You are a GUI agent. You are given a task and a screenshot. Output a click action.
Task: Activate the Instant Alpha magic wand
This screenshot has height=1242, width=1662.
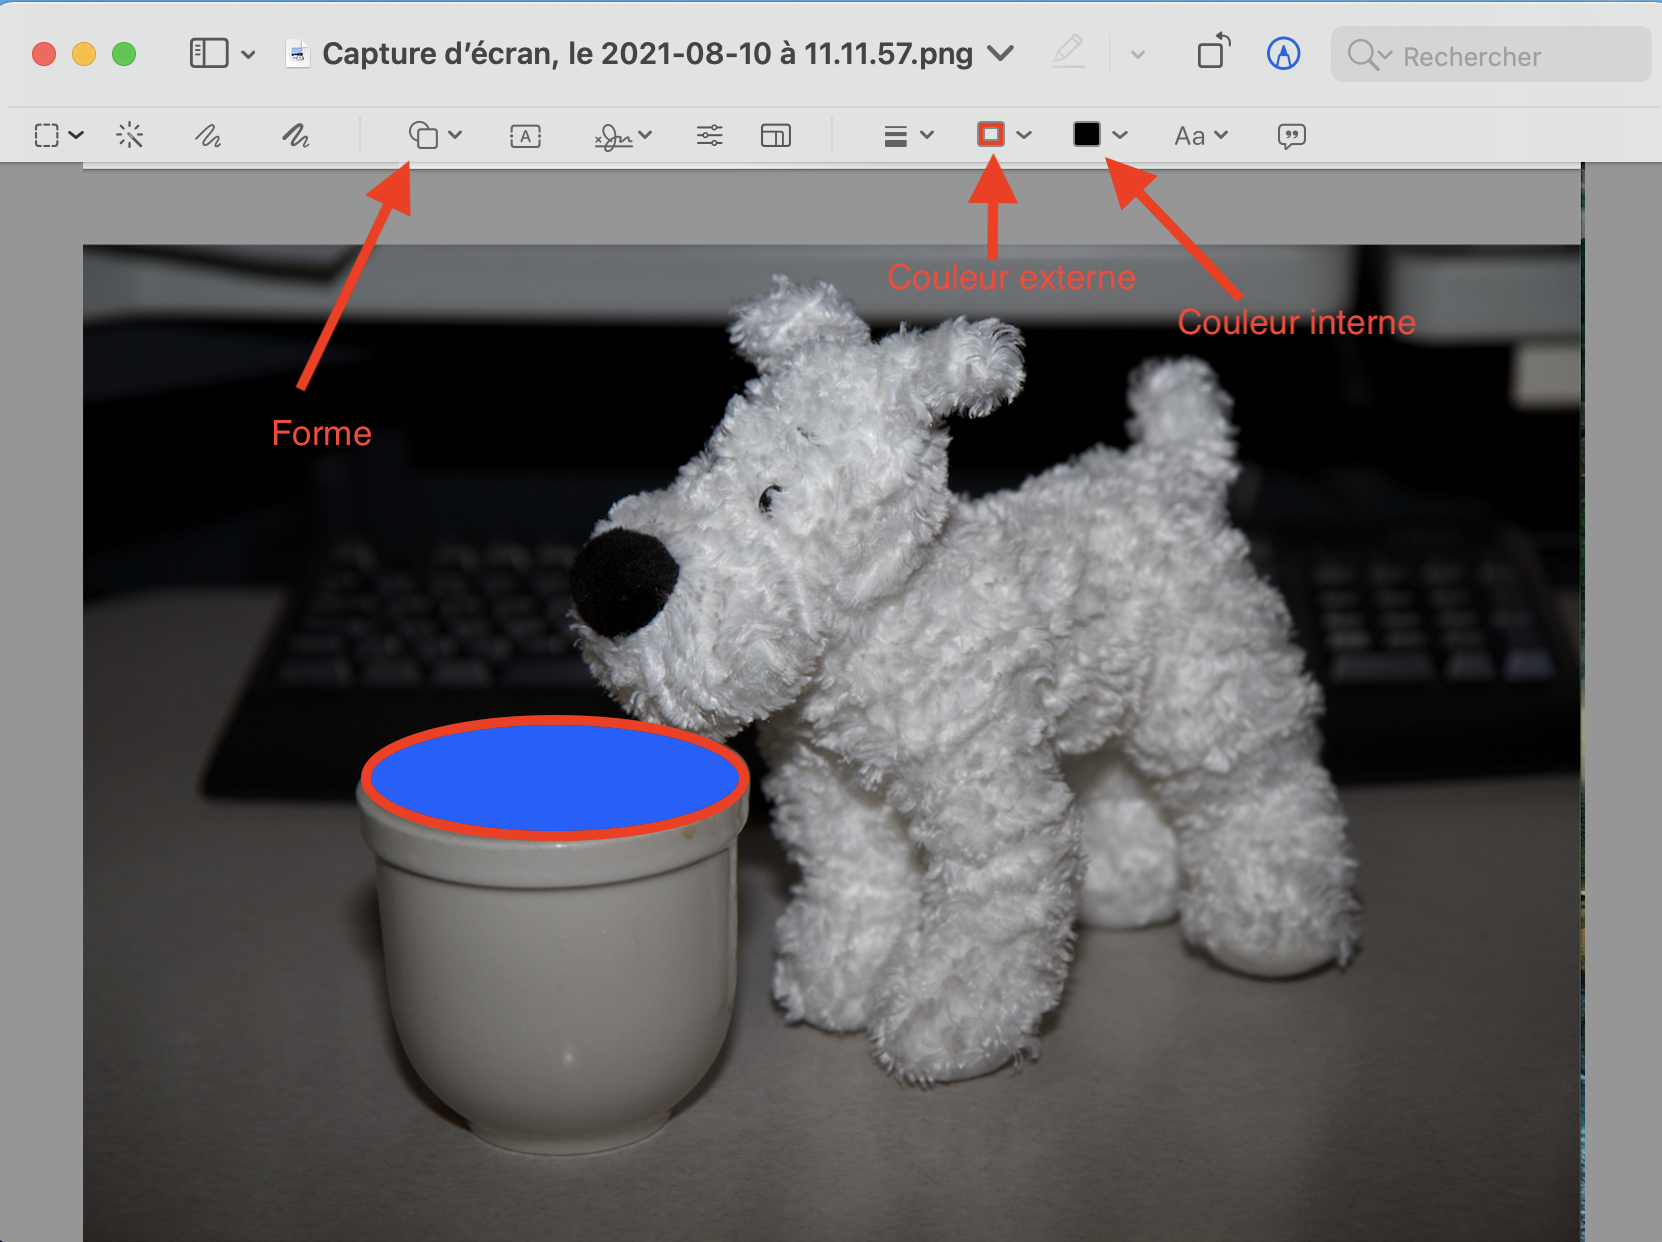(x=130, y=135)
